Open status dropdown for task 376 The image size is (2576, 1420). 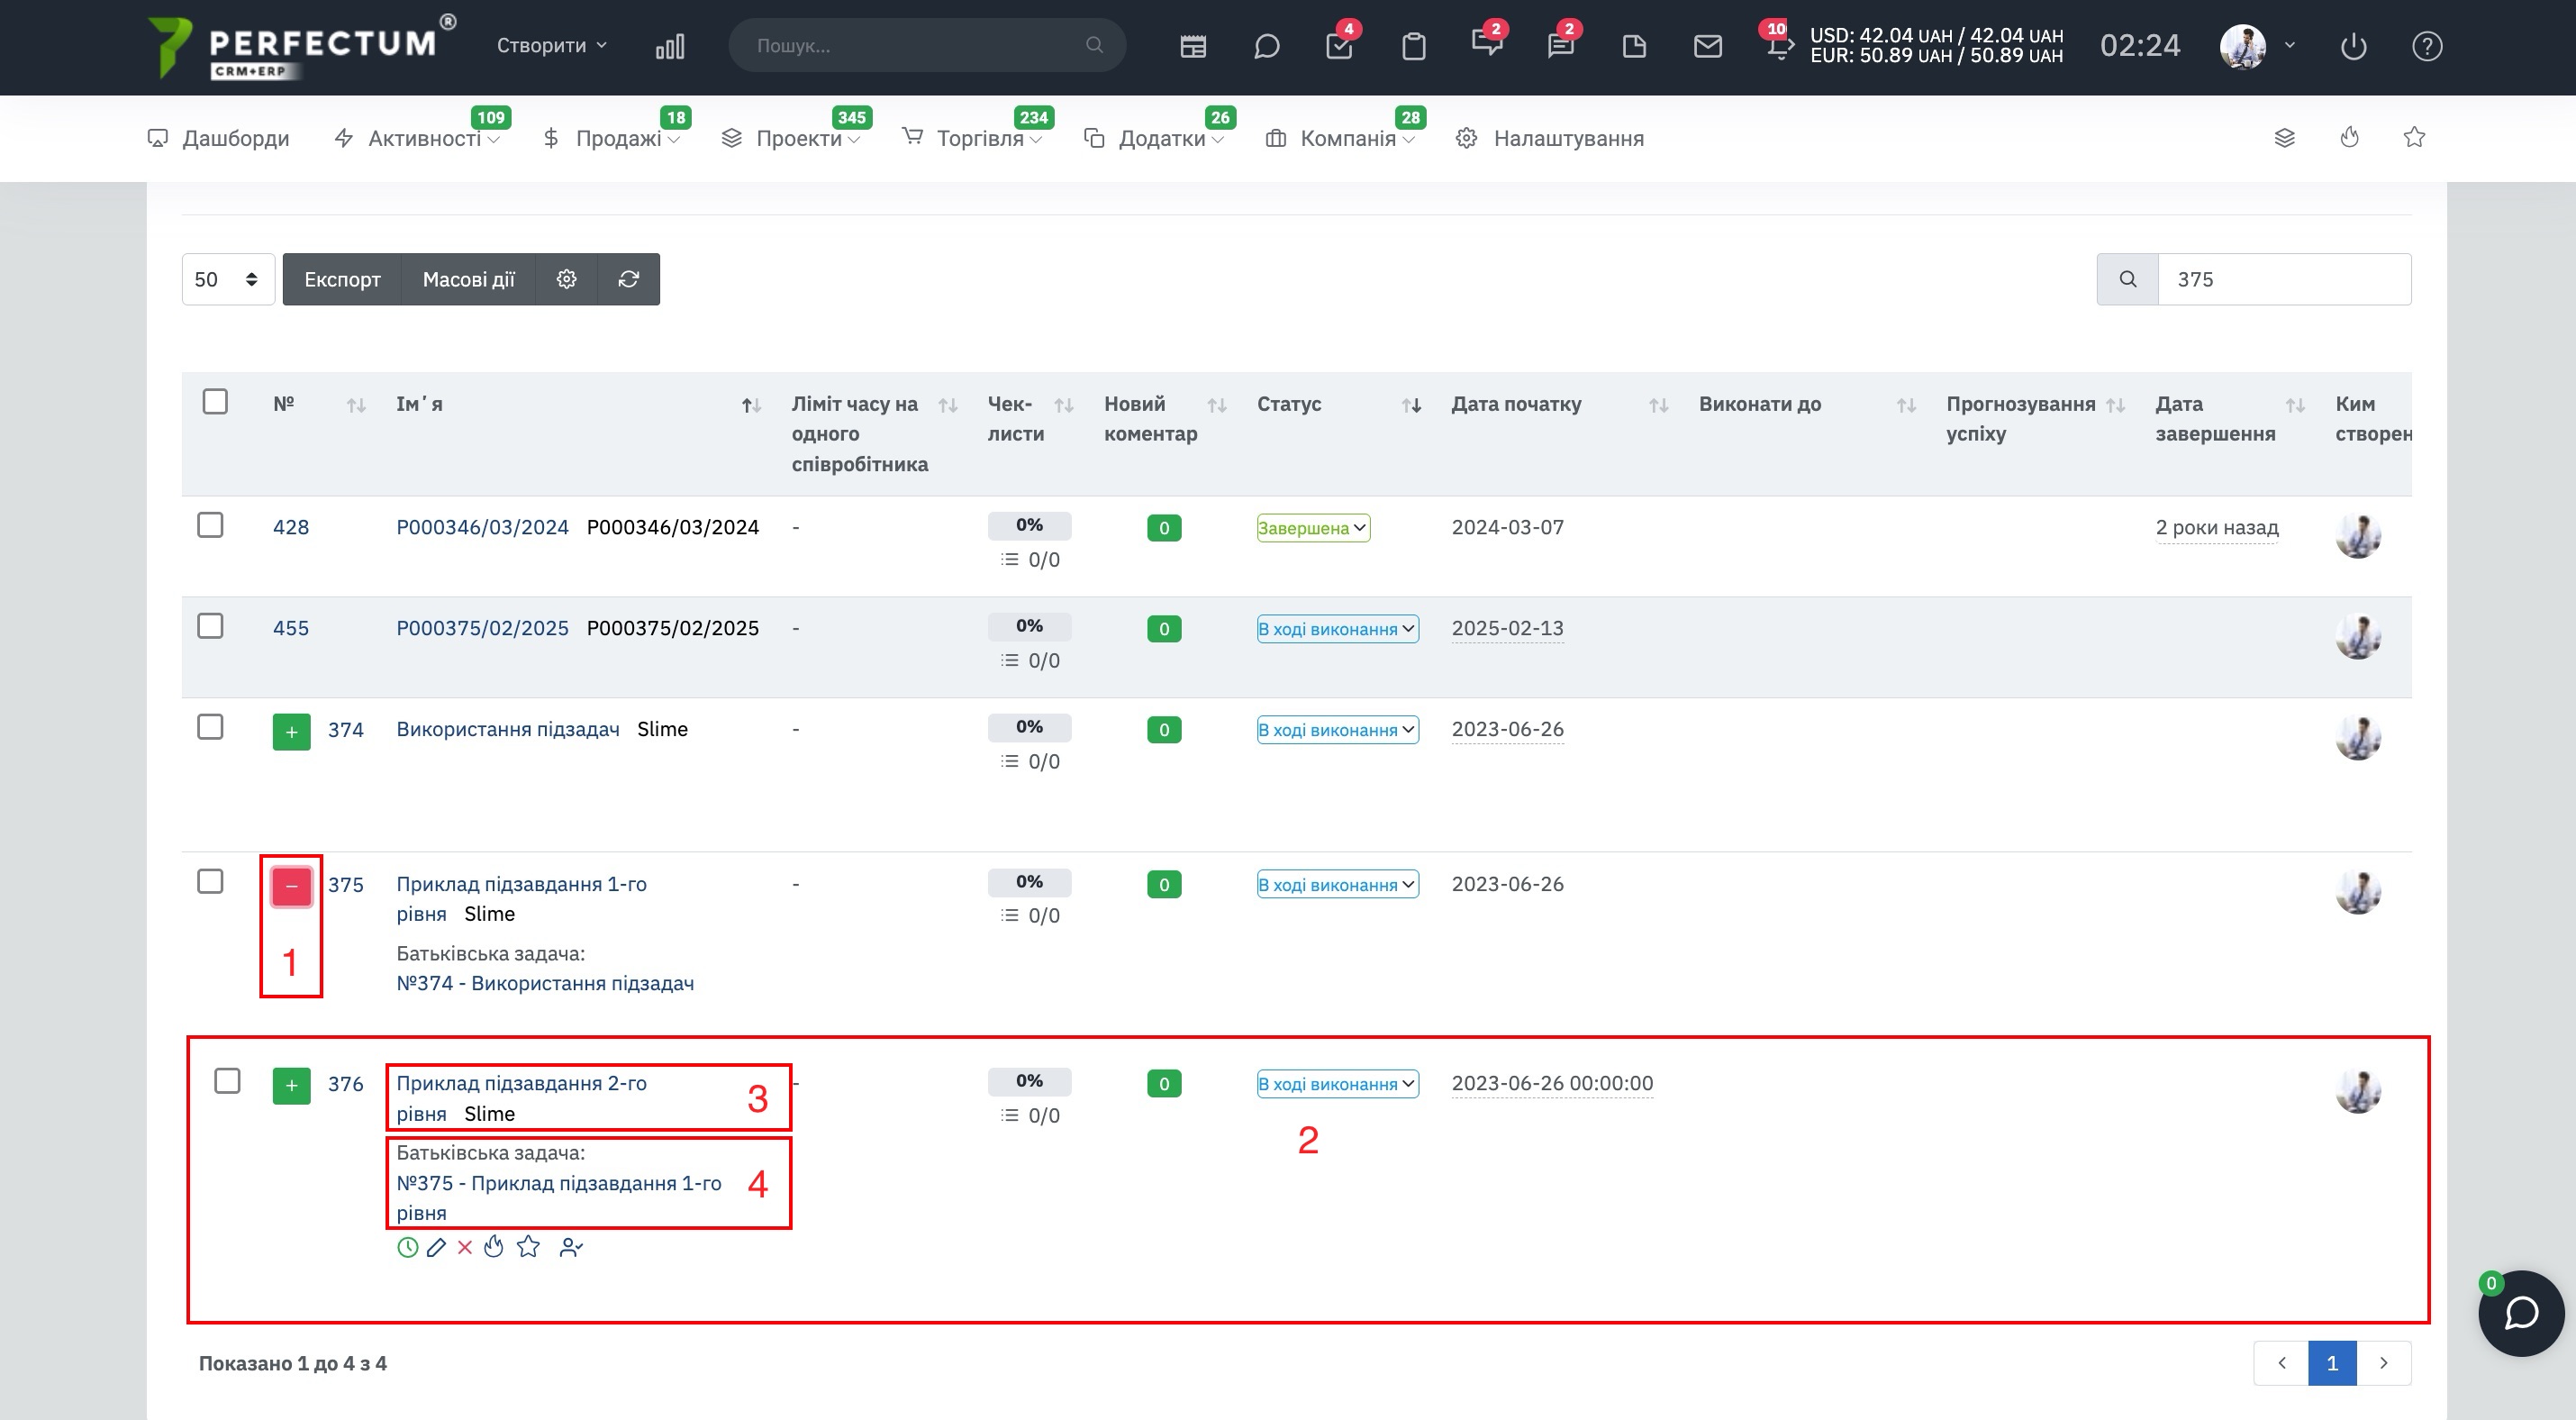coord(1338,1084)
